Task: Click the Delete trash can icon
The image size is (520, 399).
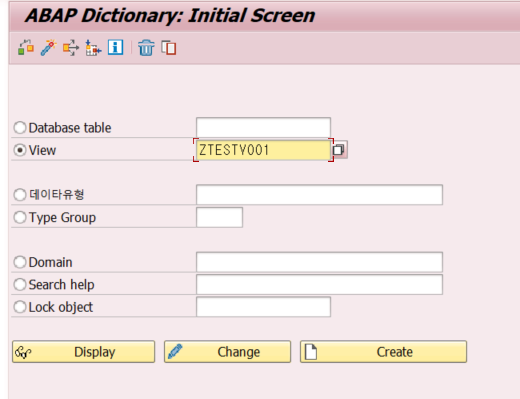Action: click(x=146, y=47)
